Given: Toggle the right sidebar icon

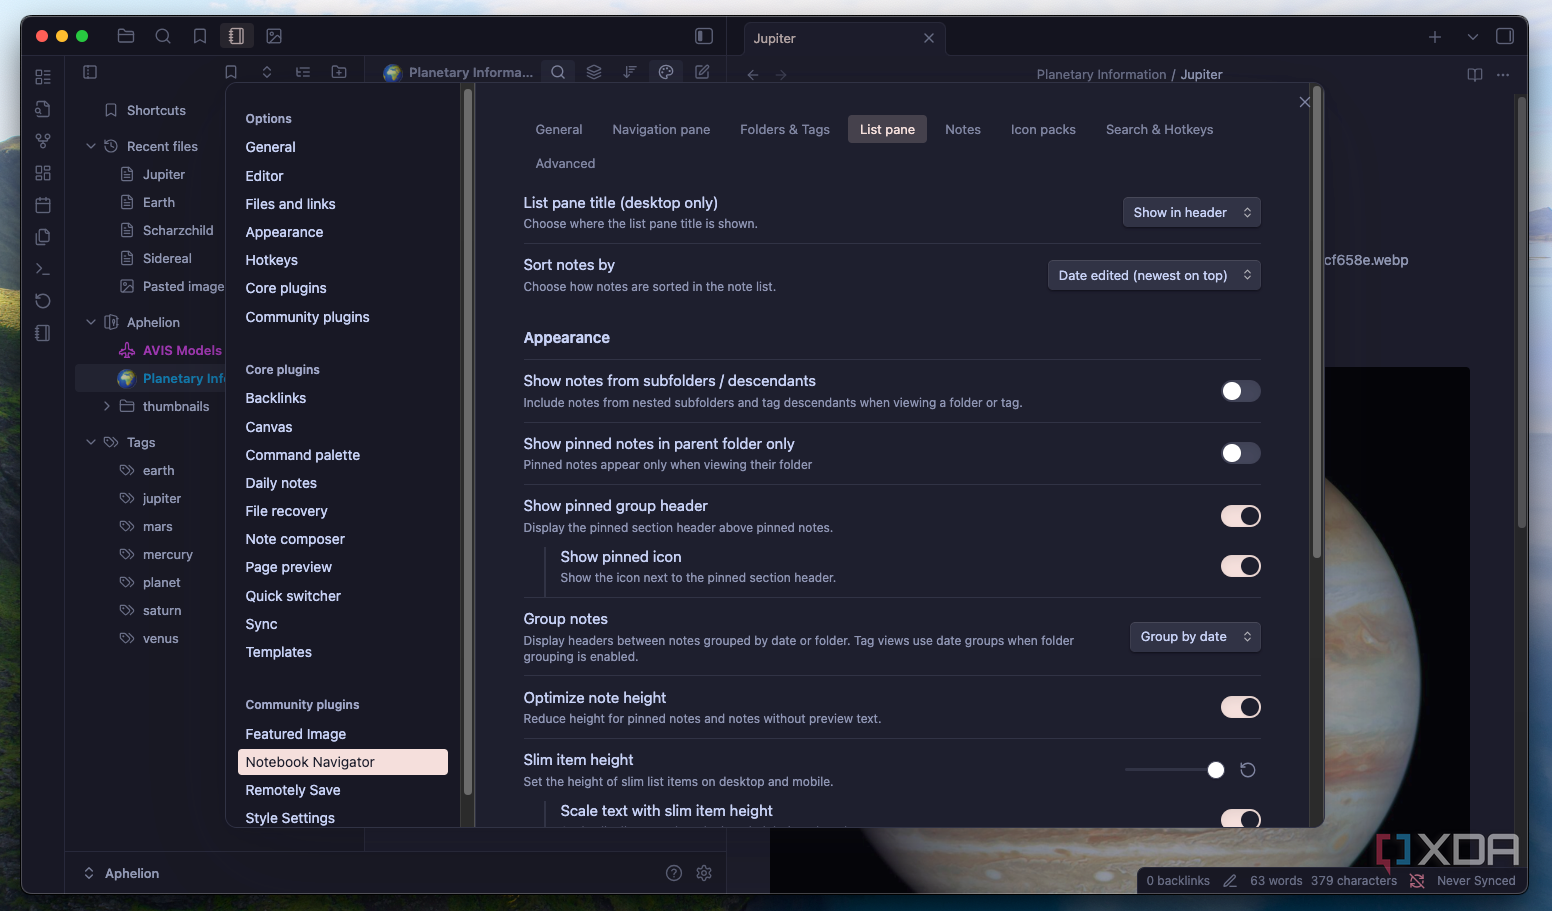Looking at the screenshot, I should (x=1505, y=36).
